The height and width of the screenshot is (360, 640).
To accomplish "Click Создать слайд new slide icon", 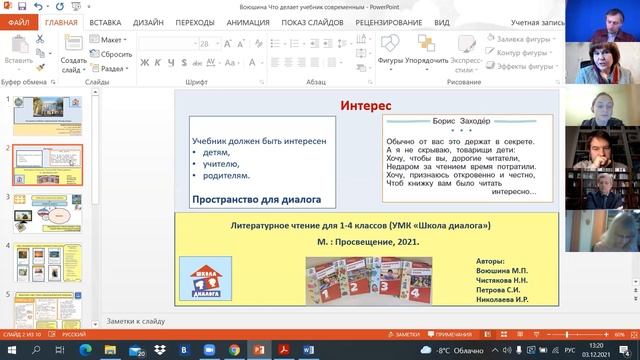I will [x=73, y=44].
